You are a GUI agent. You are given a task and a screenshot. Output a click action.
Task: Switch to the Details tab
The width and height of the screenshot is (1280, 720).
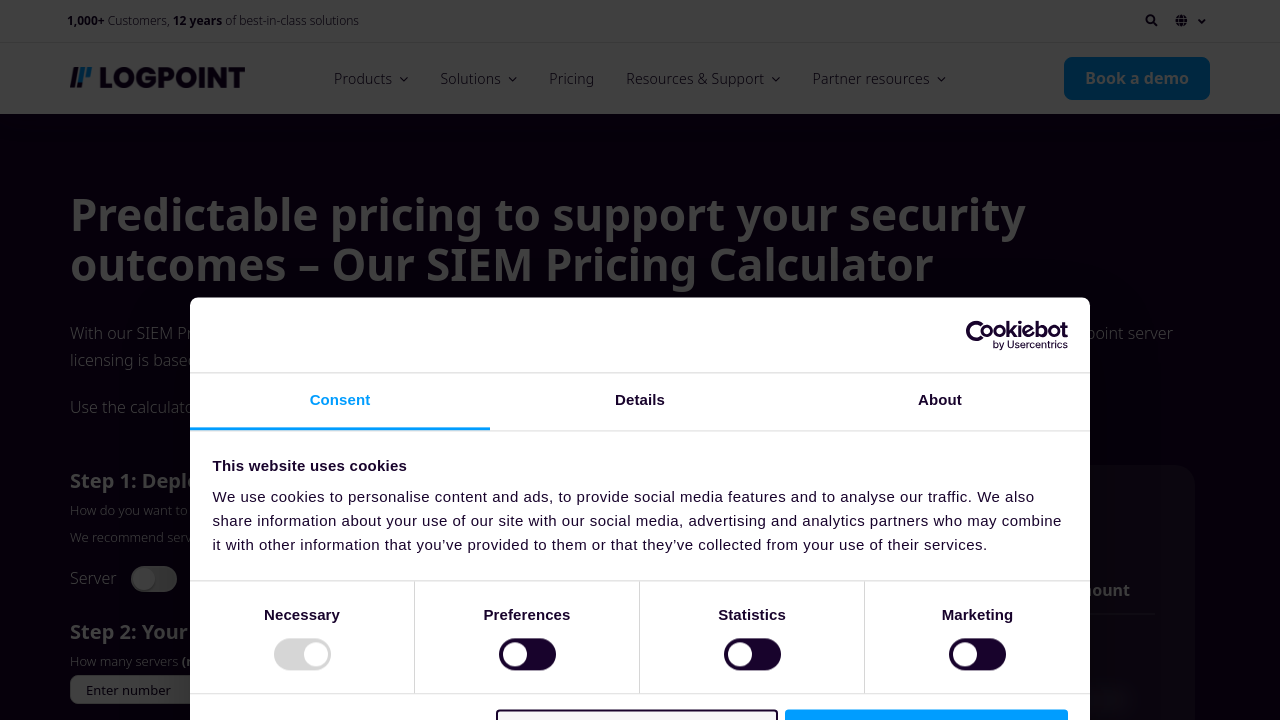[x=640, y=400]
